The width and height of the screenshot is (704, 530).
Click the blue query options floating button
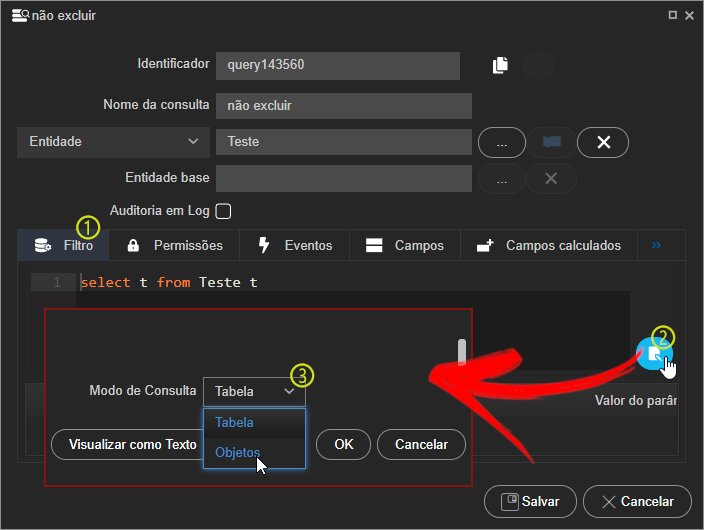pos(654,354)
